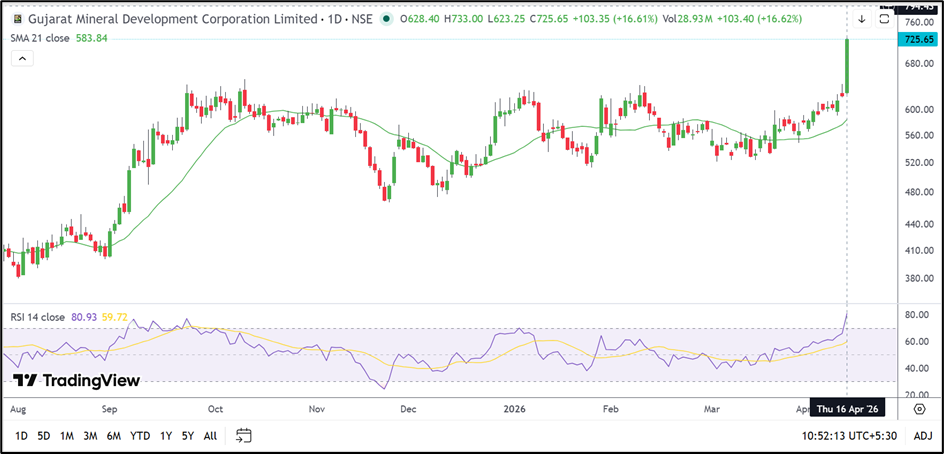Toggle ADJ adjusted data setting

tap(922, 435)
